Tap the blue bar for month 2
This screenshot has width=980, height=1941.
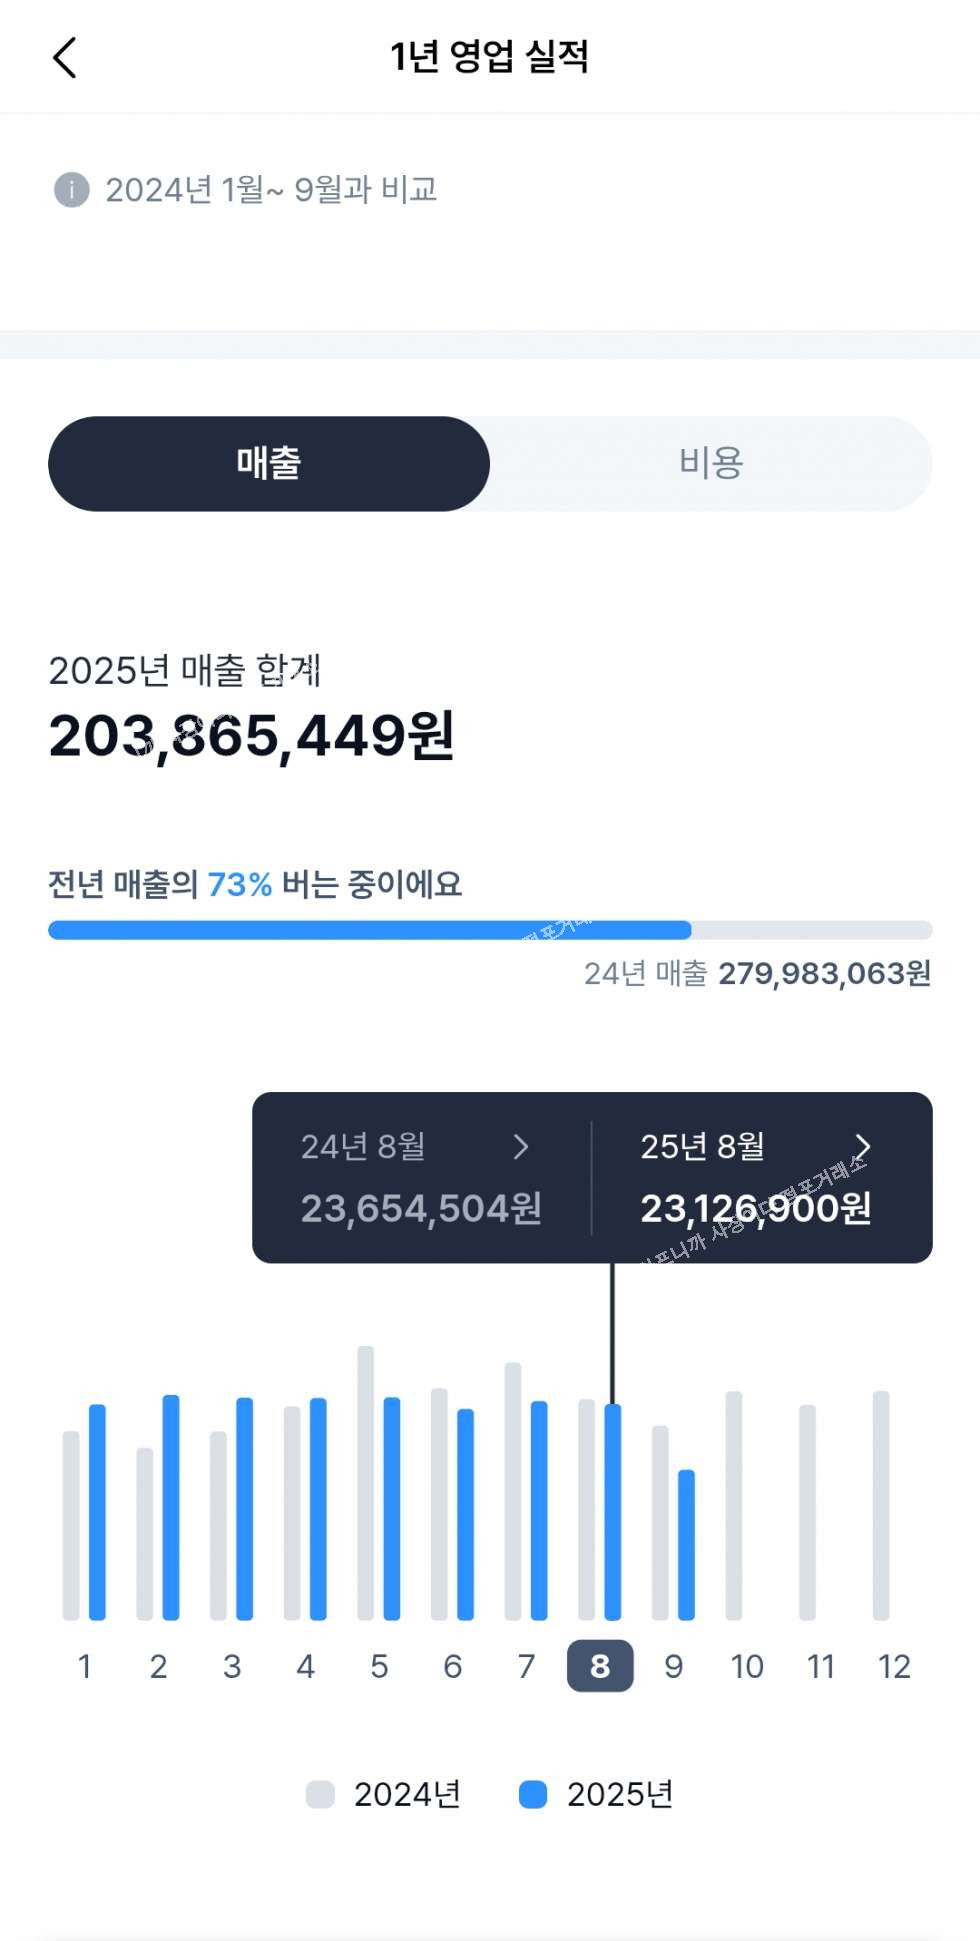(171, 1506)
